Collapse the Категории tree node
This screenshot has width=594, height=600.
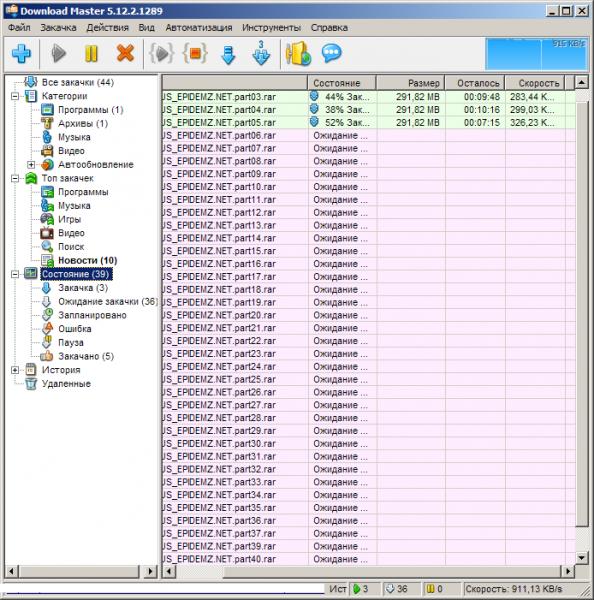pos(15,96)
